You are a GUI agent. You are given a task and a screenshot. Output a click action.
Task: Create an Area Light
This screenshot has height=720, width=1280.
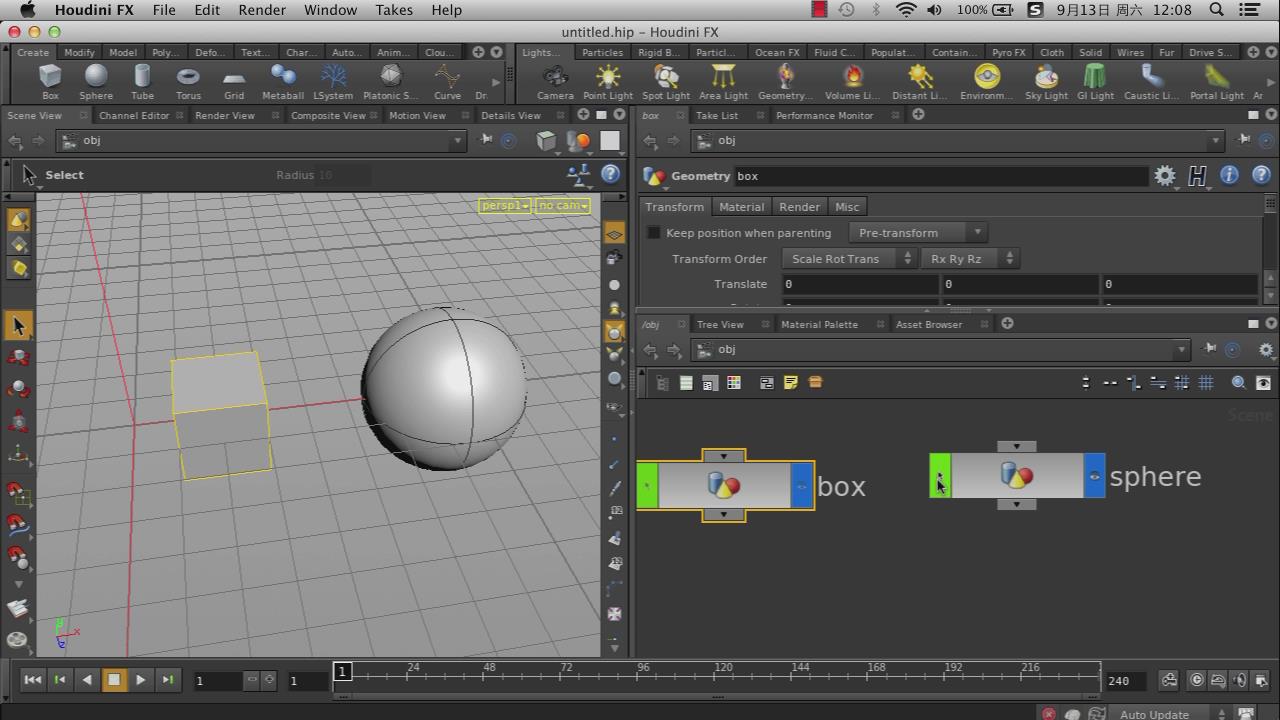(723, 81)
